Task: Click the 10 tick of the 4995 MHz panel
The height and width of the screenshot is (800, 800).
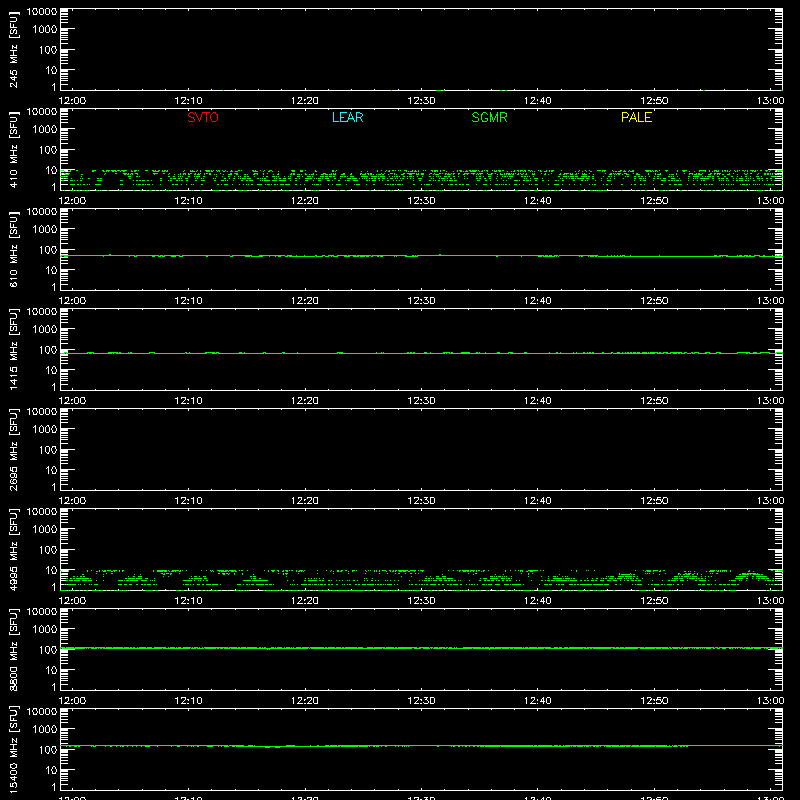Action: [x=51, y=570]
